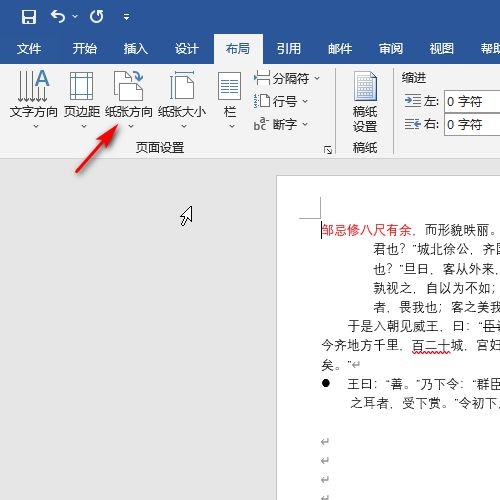Click the 页边距 margins icon

tap(81, 86)
